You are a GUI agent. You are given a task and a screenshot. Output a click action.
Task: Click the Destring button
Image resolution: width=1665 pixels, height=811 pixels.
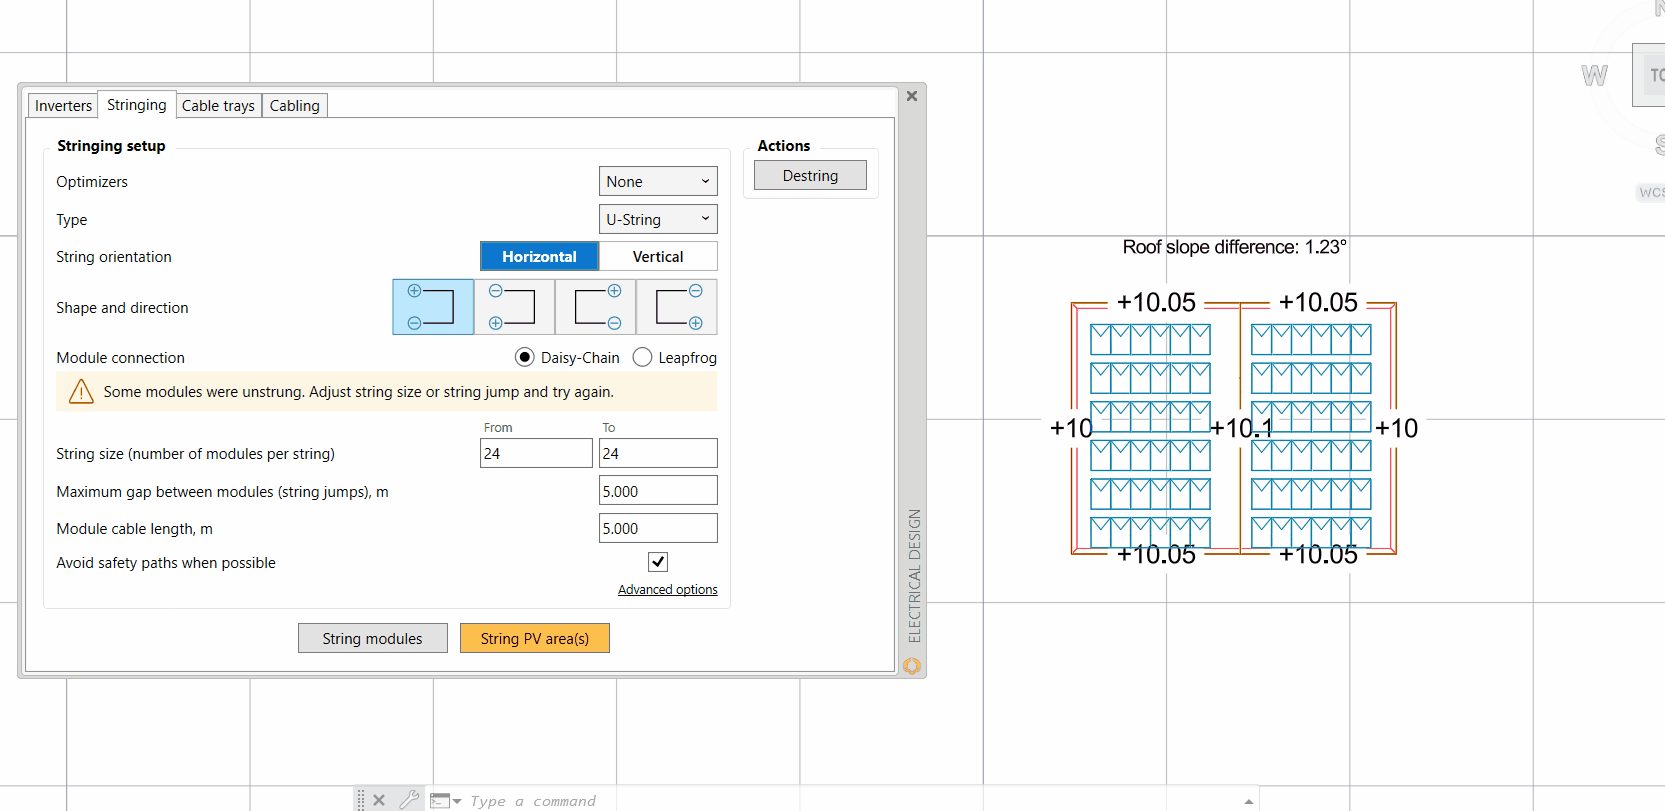pos(810,175)
